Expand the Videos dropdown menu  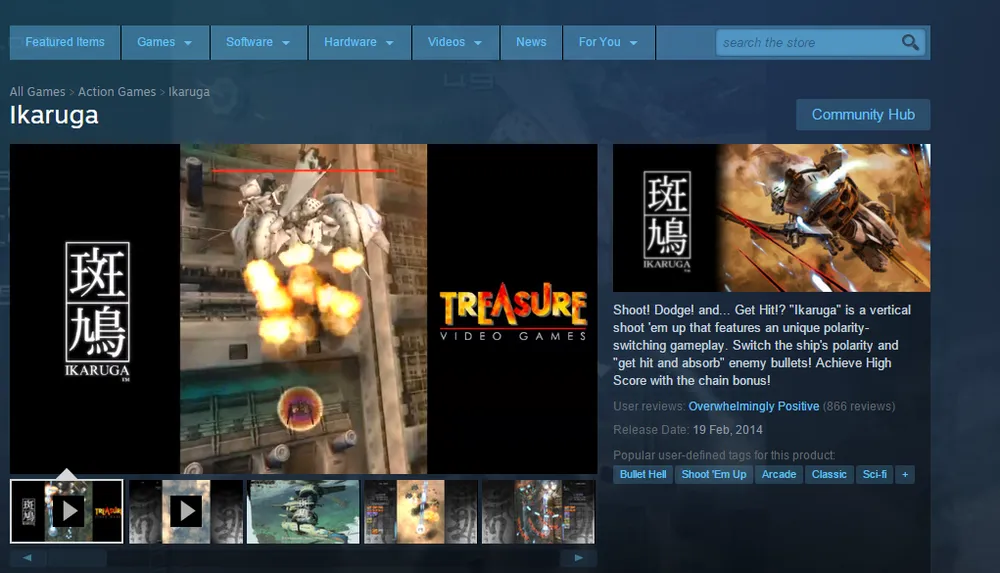pos(455,42)
